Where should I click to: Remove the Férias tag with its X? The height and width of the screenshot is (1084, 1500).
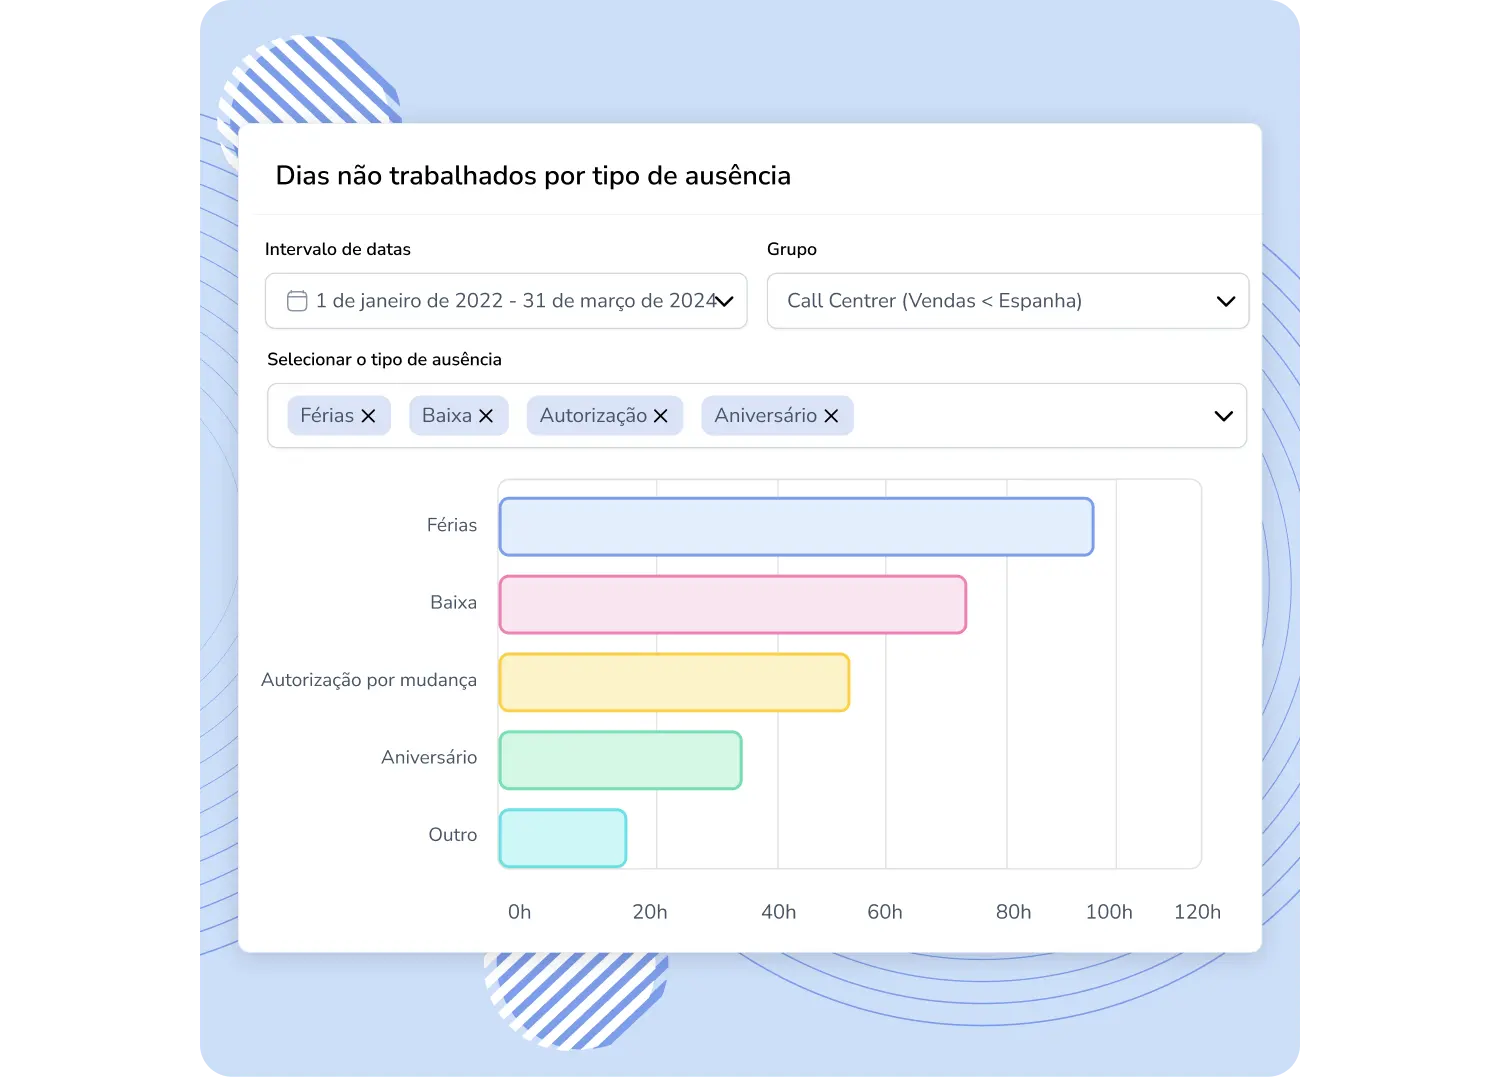(368, 416)
